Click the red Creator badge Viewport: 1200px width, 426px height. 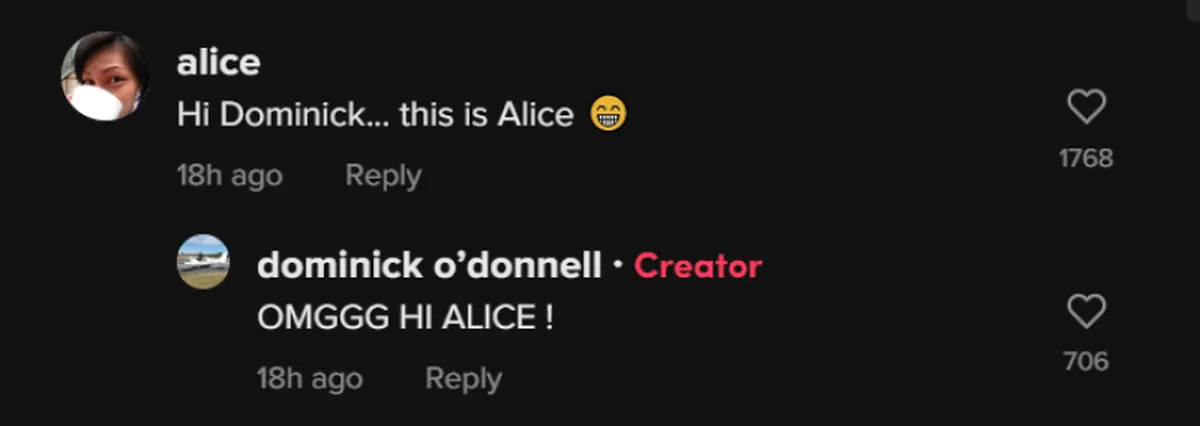click(698, 266)
